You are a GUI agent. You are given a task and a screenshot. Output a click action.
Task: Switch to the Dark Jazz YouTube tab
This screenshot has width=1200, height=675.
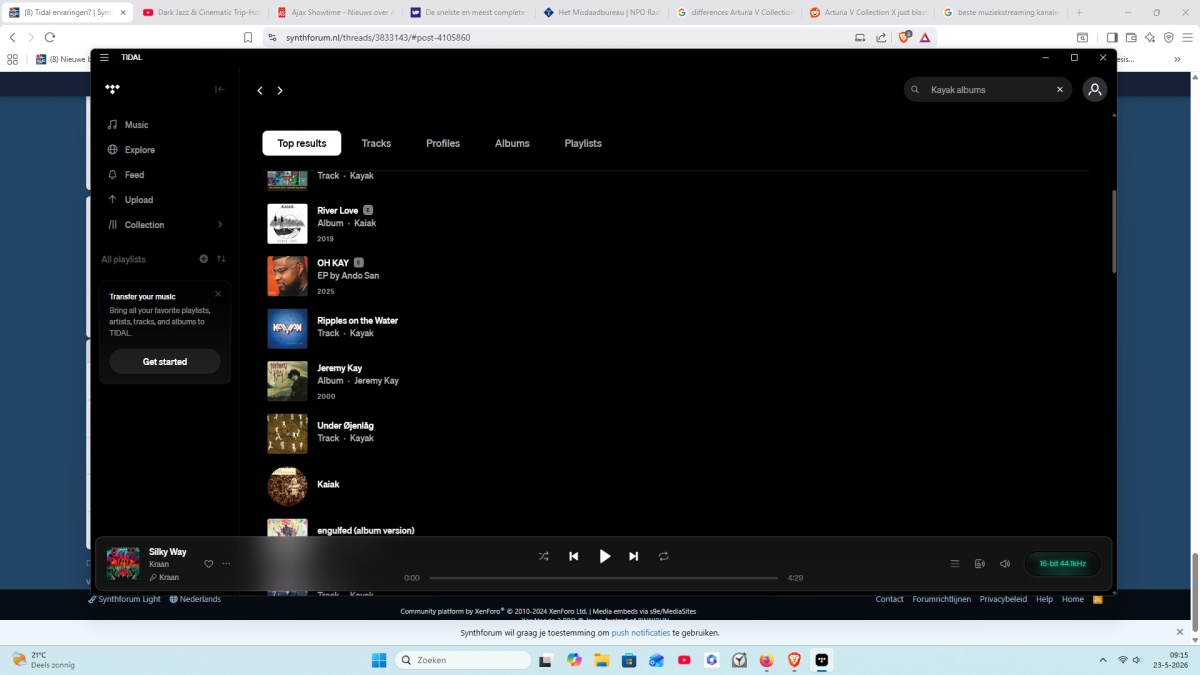200,12
